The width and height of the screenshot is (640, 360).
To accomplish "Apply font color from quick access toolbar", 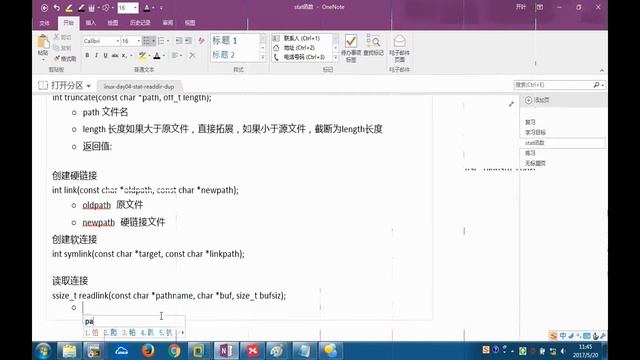I will 147,8.
